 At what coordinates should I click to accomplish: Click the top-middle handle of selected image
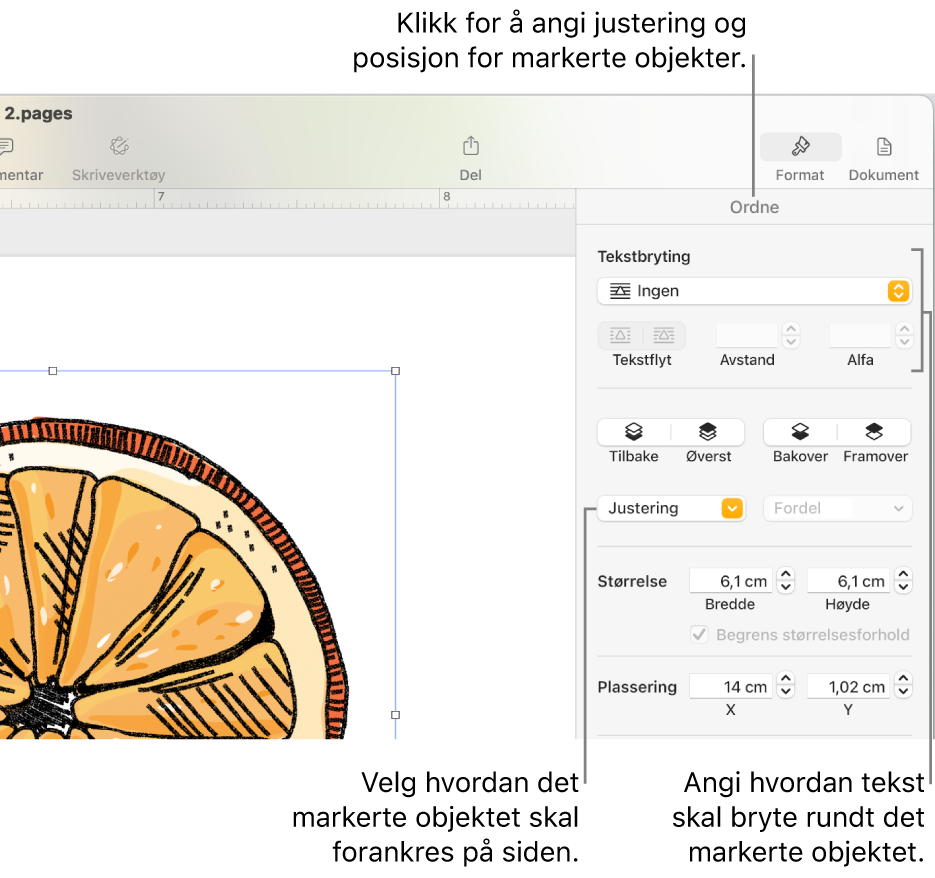coord(52,371)
